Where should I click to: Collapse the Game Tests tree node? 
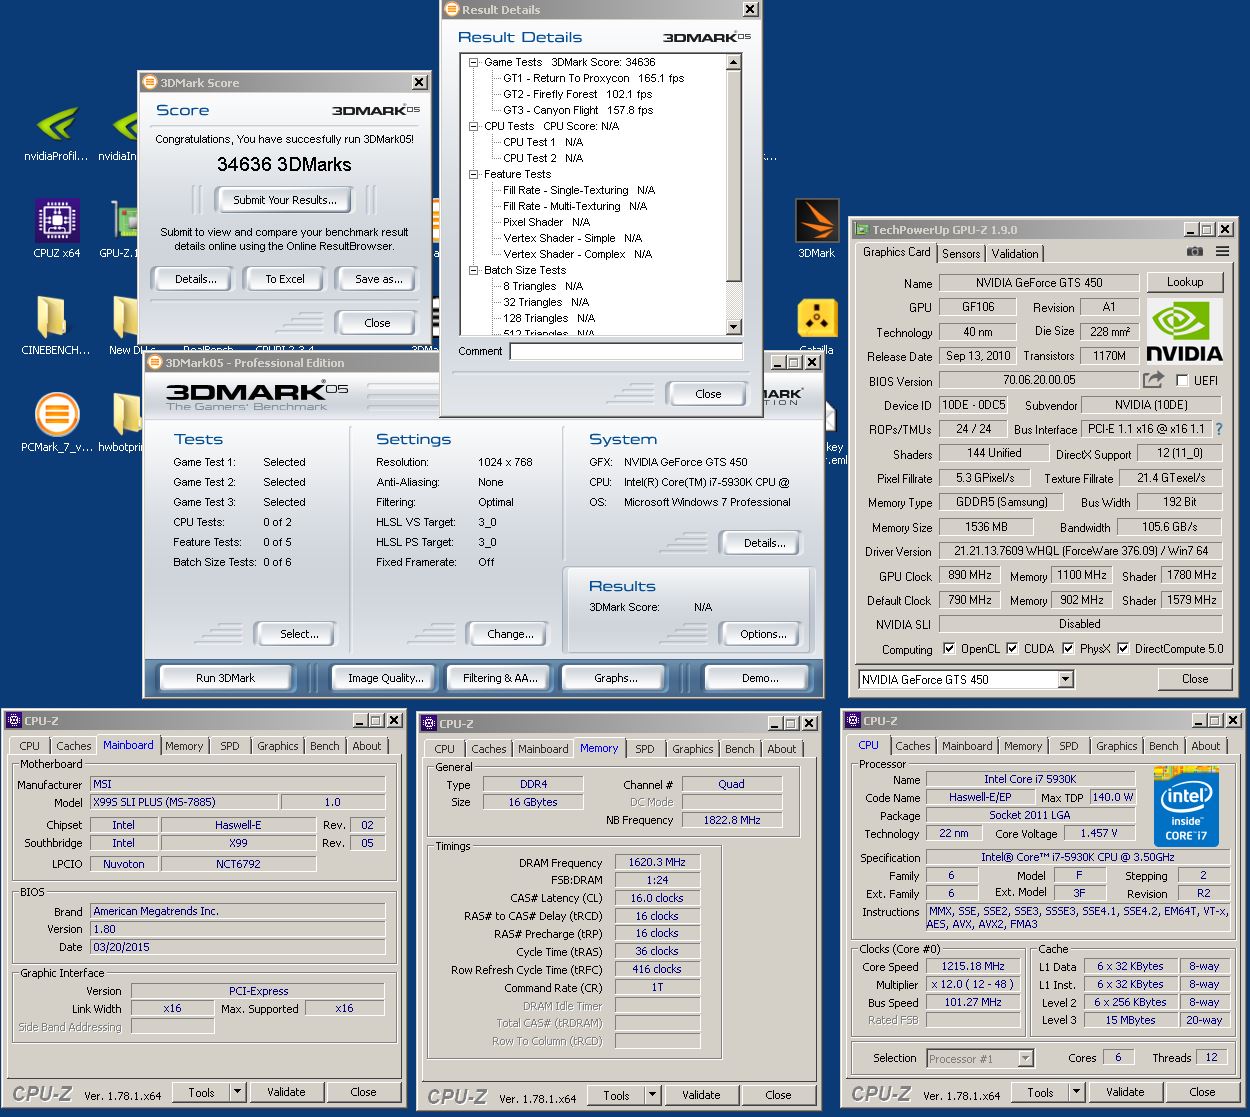(474, 62)
